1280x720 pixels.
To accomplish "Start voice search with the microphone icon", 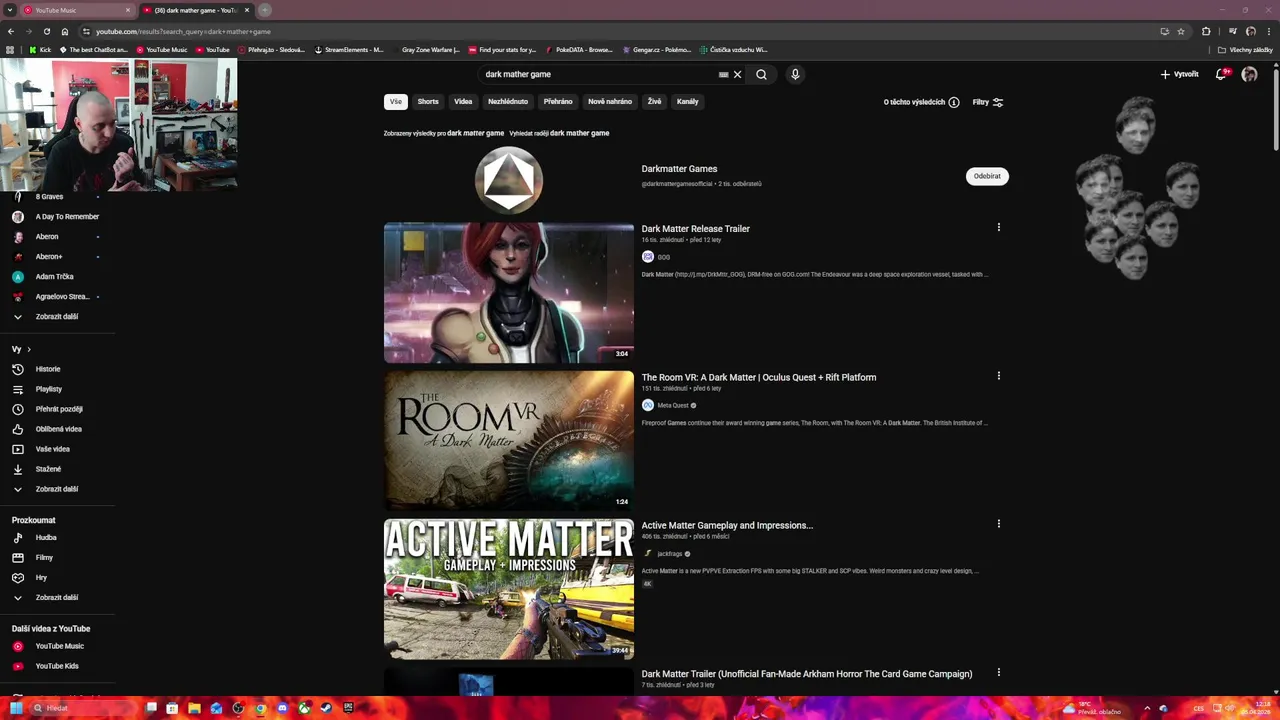I will (795, 74).
